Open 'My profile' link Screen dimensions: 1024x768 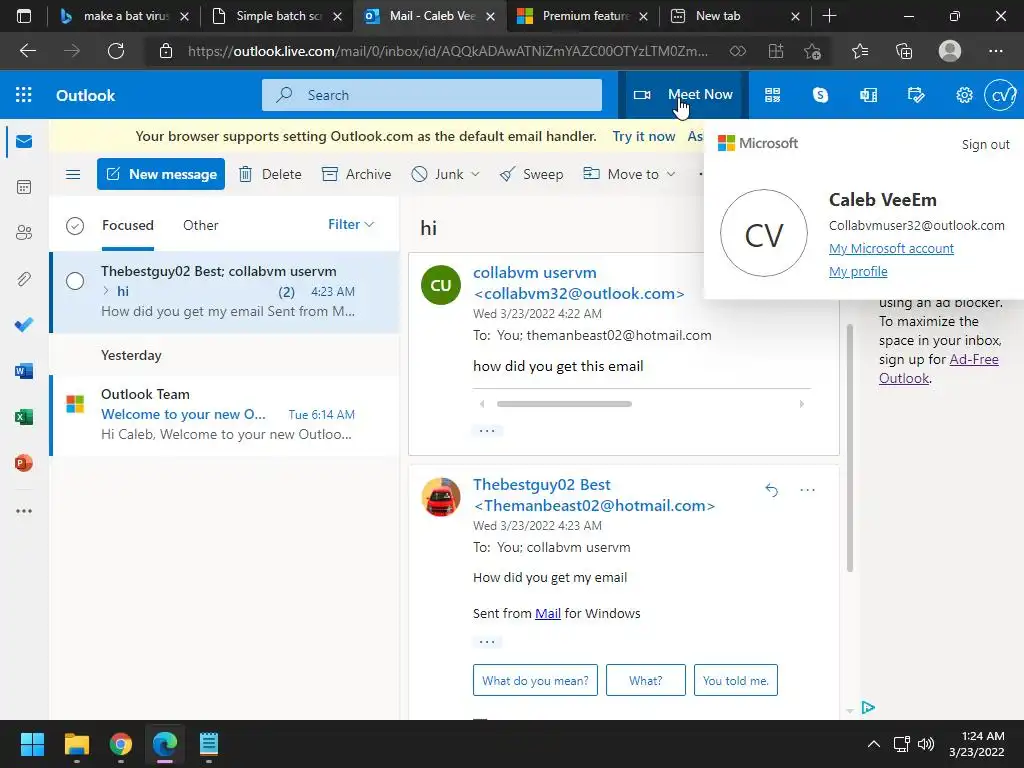[x=857, y=271]
